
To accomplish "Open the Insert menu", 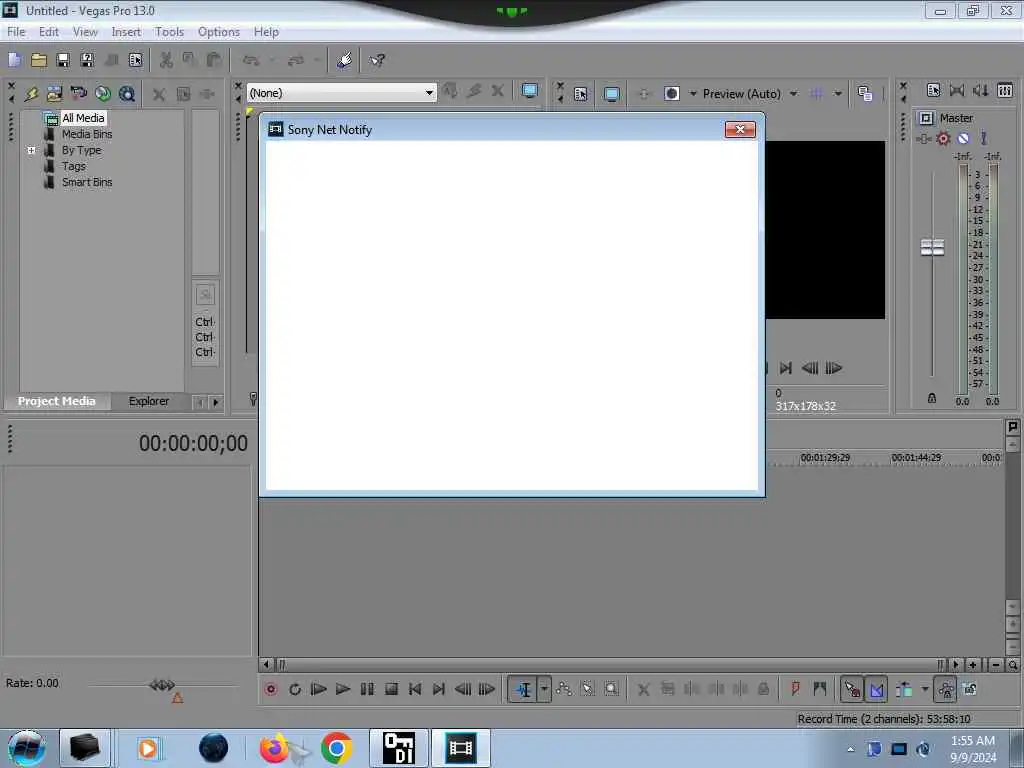I will point(126,32).
